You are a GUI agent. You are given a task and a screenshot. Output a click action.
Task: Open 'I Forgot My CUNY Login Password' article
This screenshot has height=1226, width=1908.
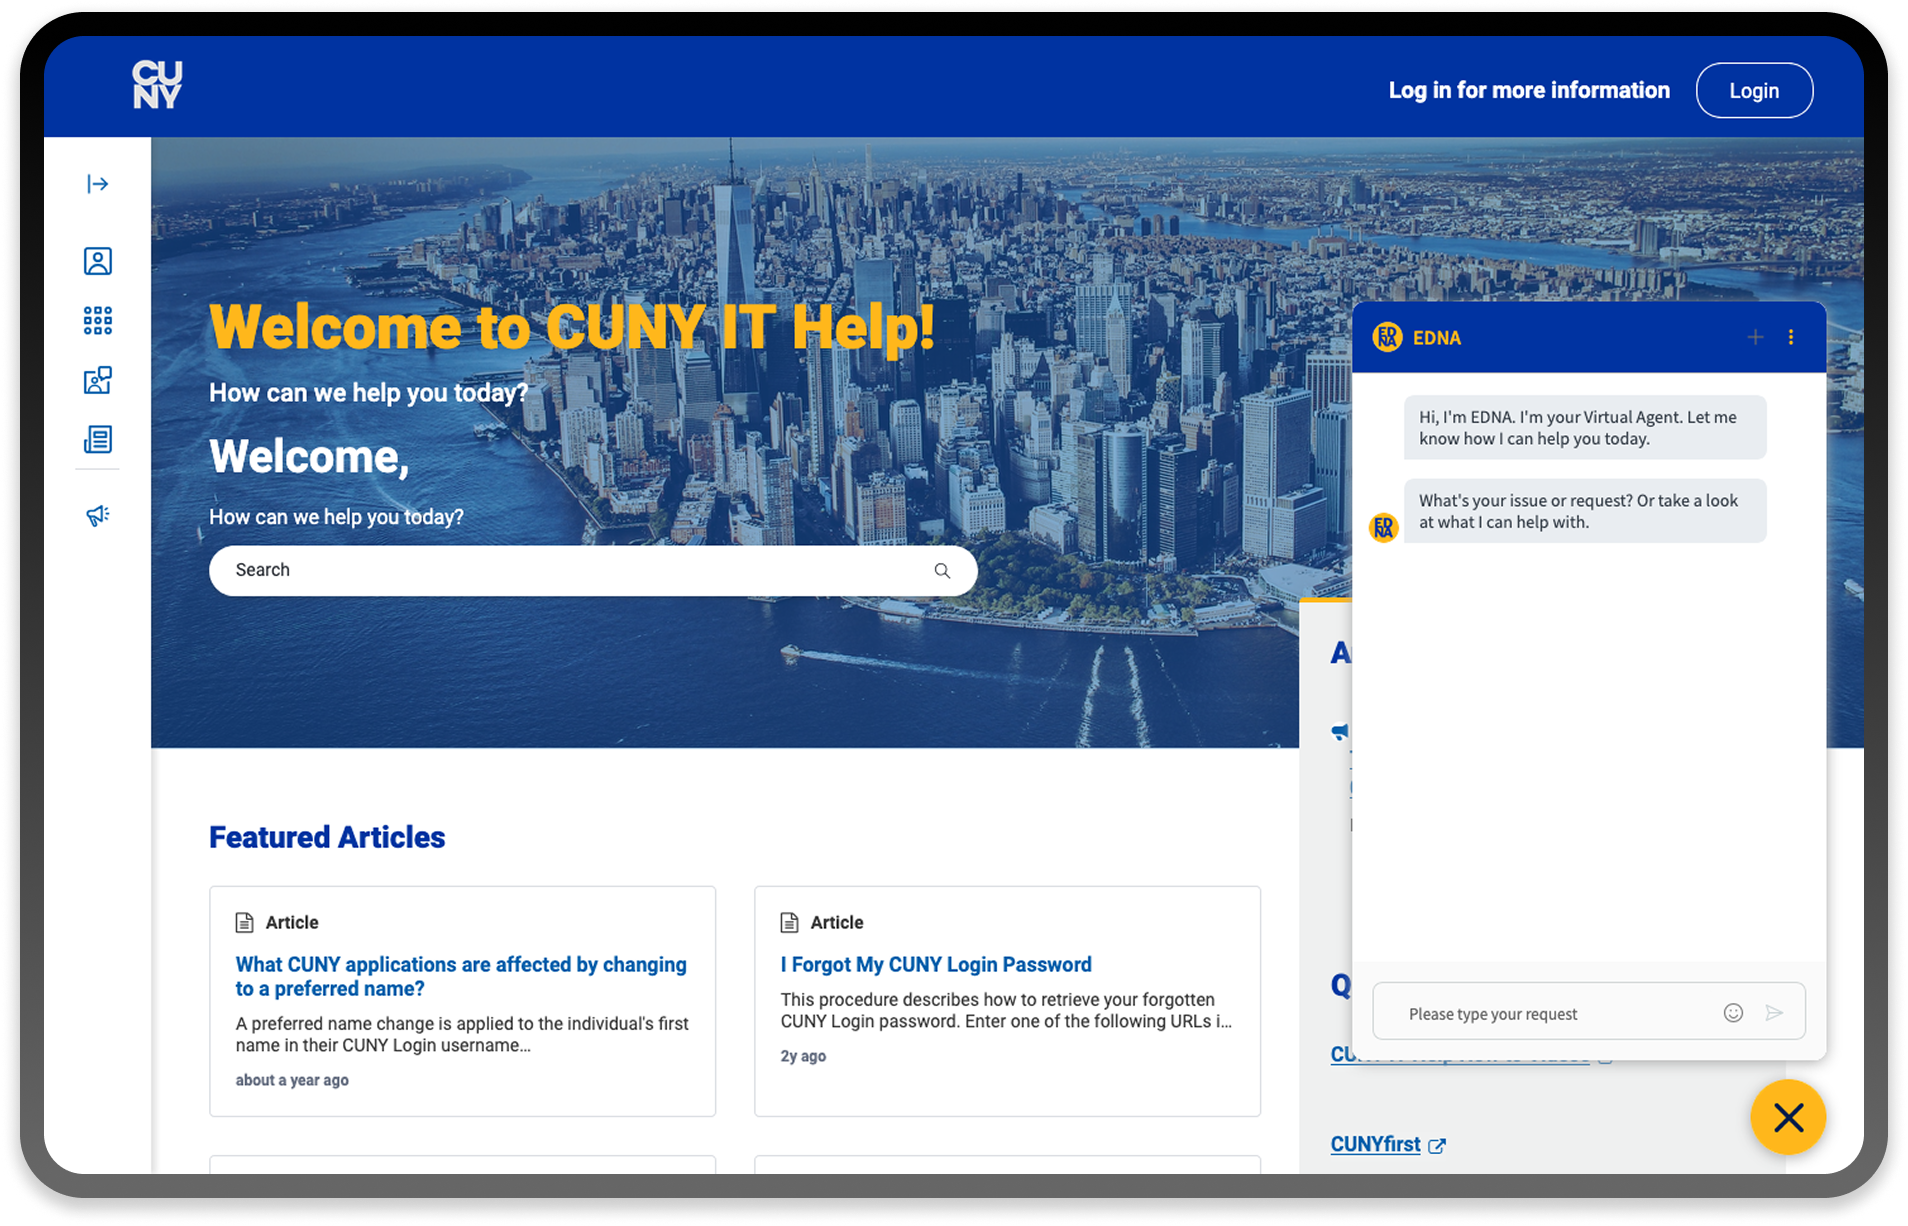(x=936, y=964)
